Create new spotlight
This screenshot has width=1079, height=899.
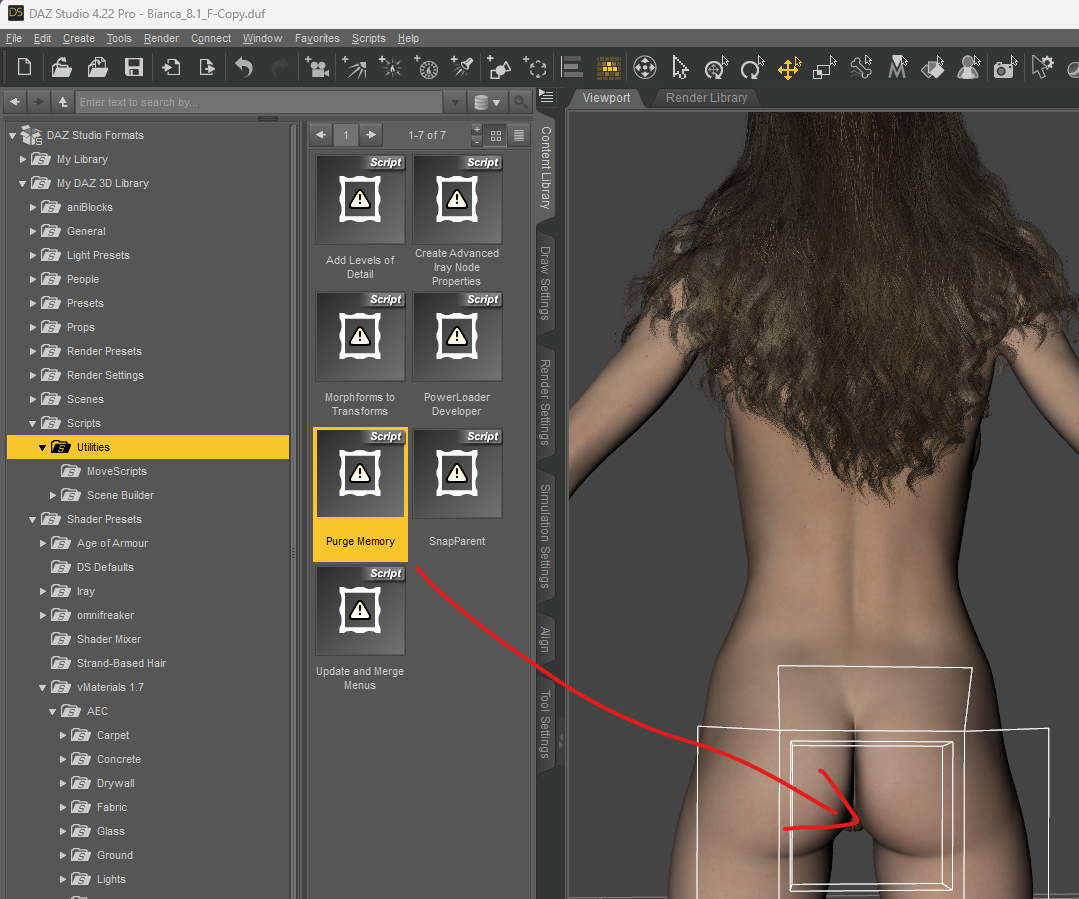[x=462, y=67]
